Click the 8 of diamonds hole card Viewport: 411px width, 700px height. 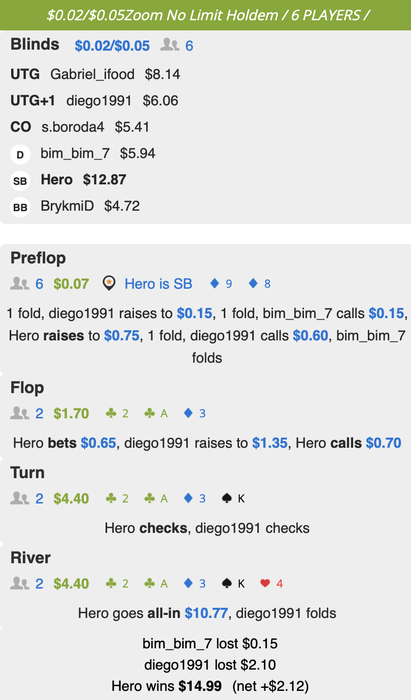260,283
